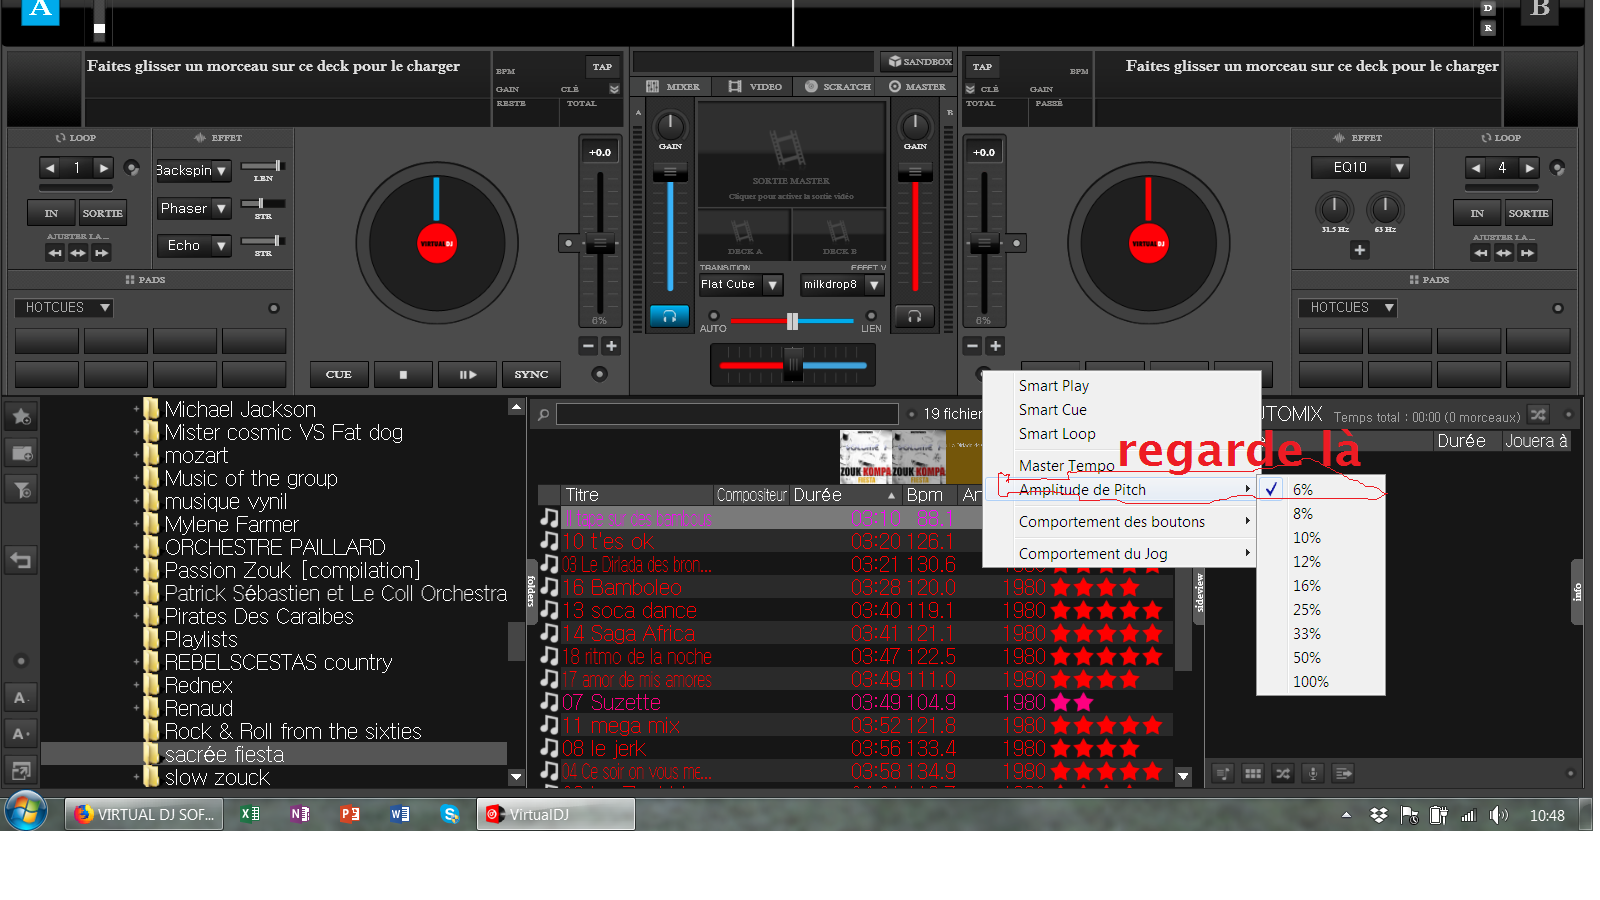Screen dimensions: 1600x900
Task: Stop deck A playback
Action: 403,374
